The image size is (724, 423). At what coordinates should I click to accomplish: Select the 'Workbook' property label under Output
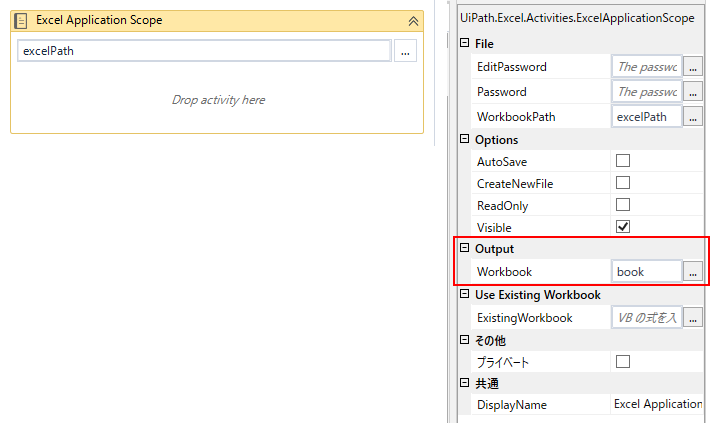click(x=504, y=272)
